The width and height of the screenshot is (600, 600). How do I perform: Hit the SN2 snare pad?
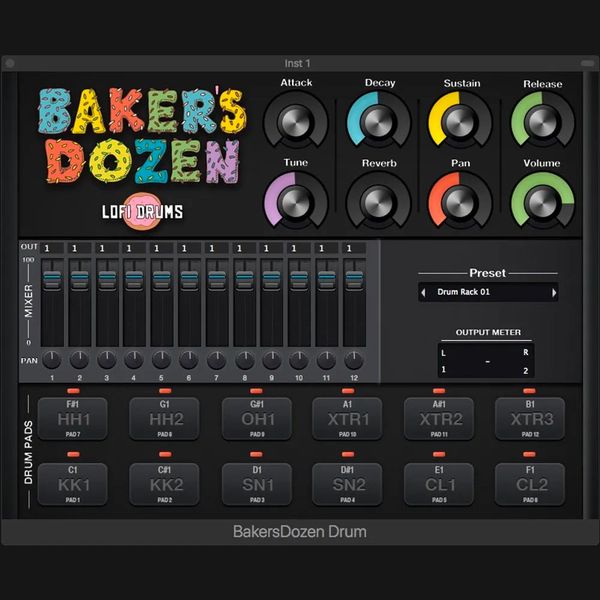tap(347, 484)
